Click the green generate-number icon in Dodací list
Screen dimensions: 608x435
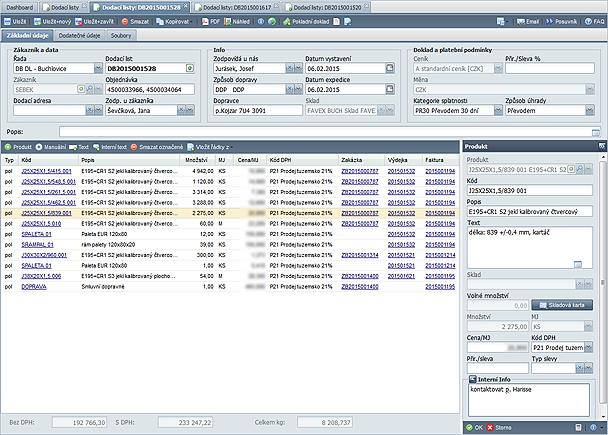tap(190, 68)
